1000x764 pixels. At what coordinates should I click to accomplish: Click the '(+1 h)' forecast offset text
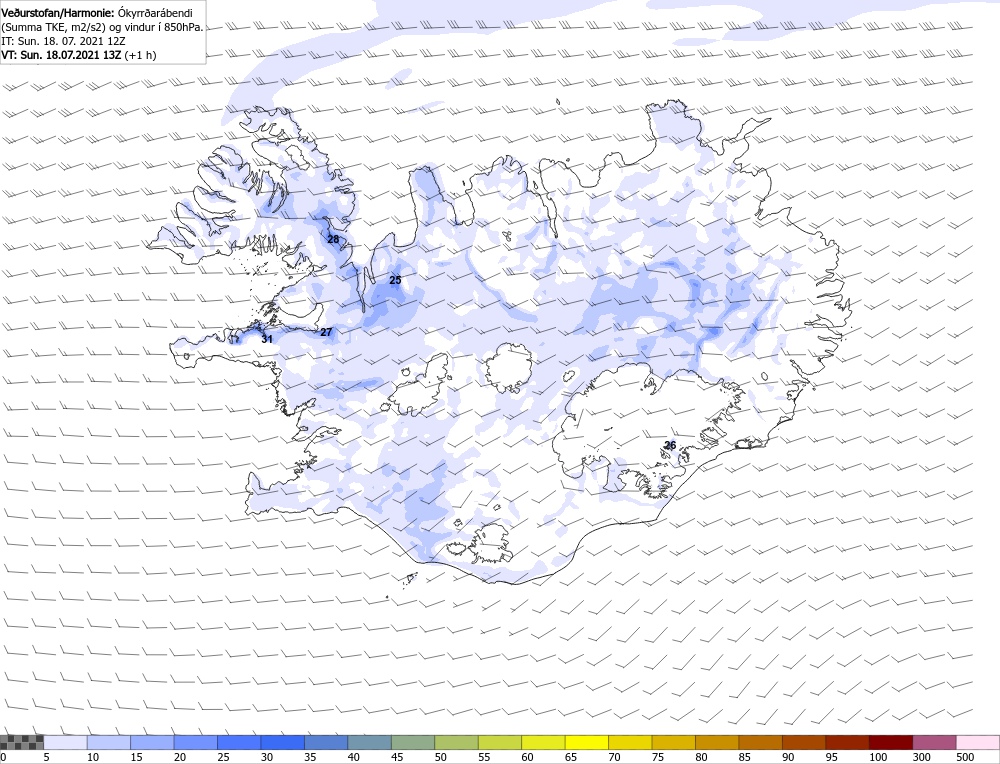tap(140, 55)
